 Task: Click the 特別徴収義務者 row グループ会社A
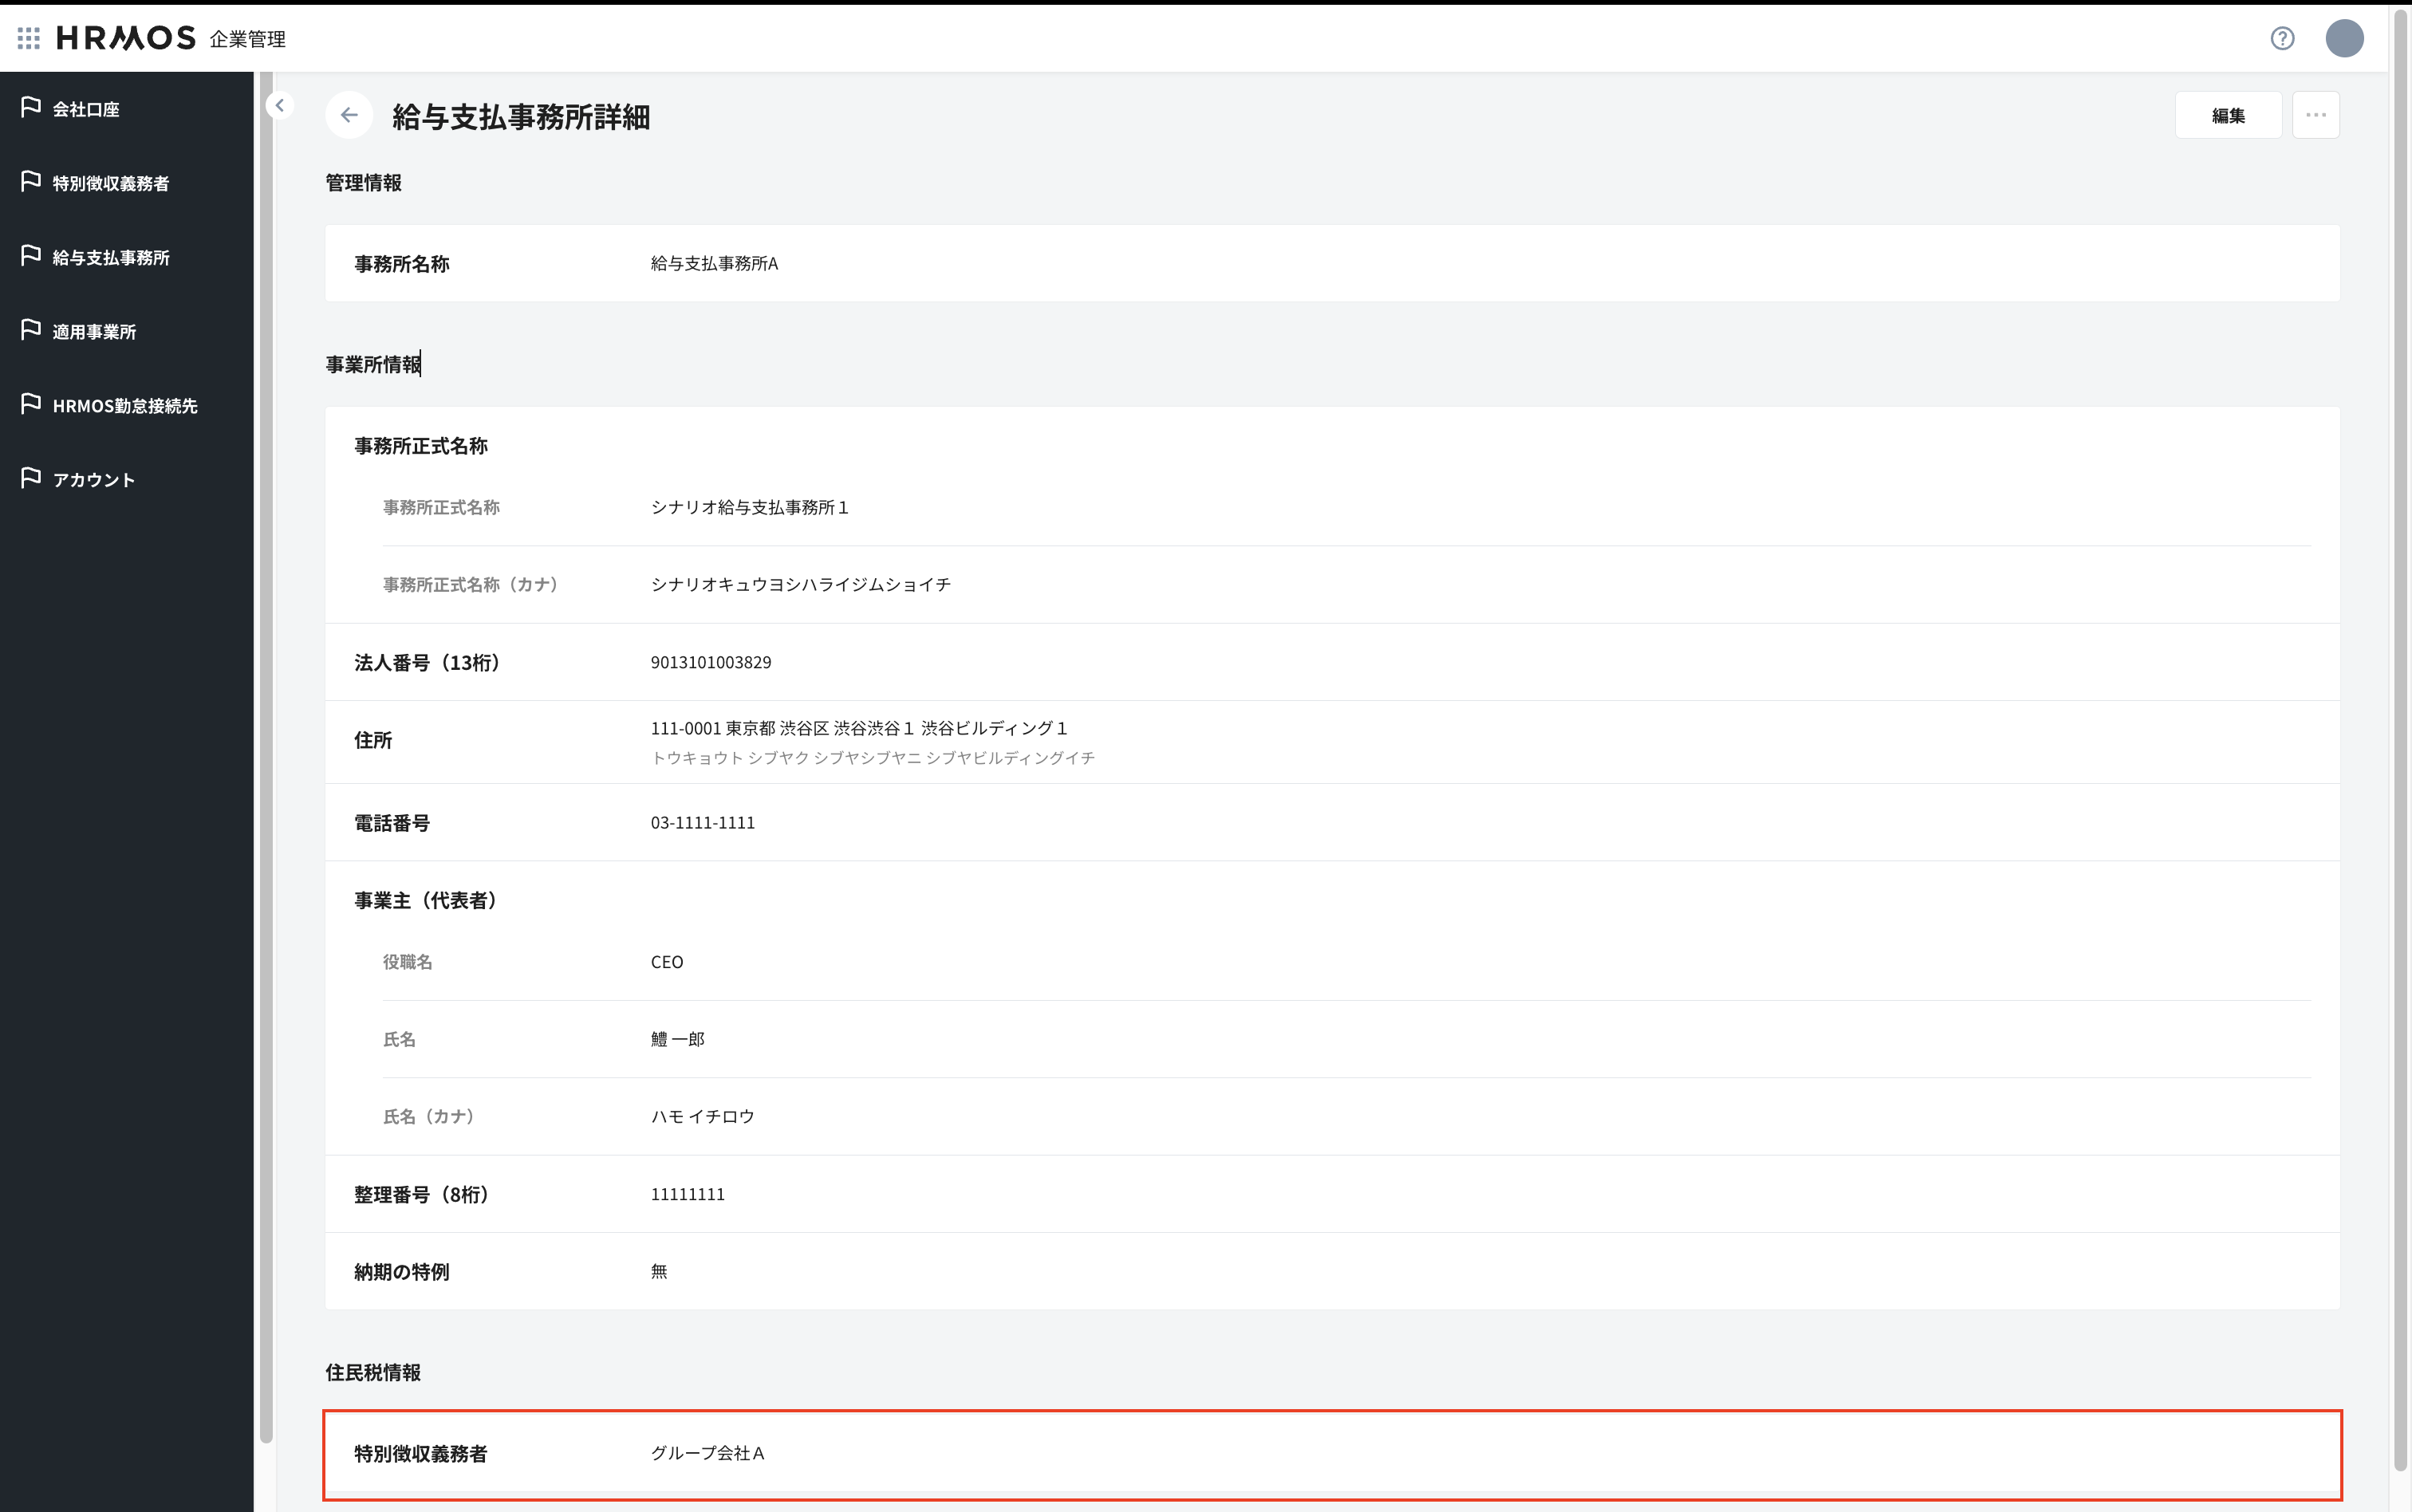(707, 1453)
